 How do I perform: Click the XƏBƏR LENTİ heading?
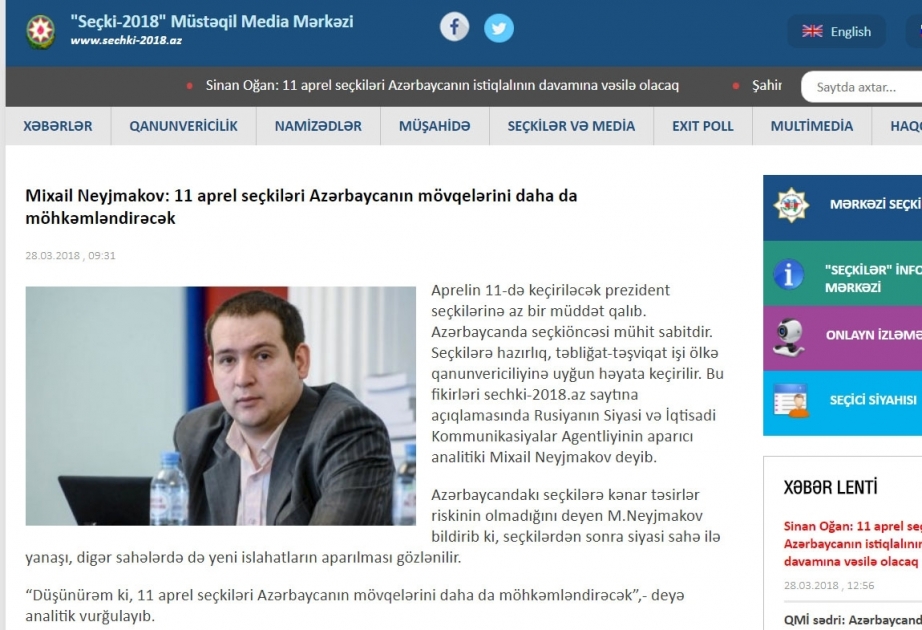click(830, 487)
